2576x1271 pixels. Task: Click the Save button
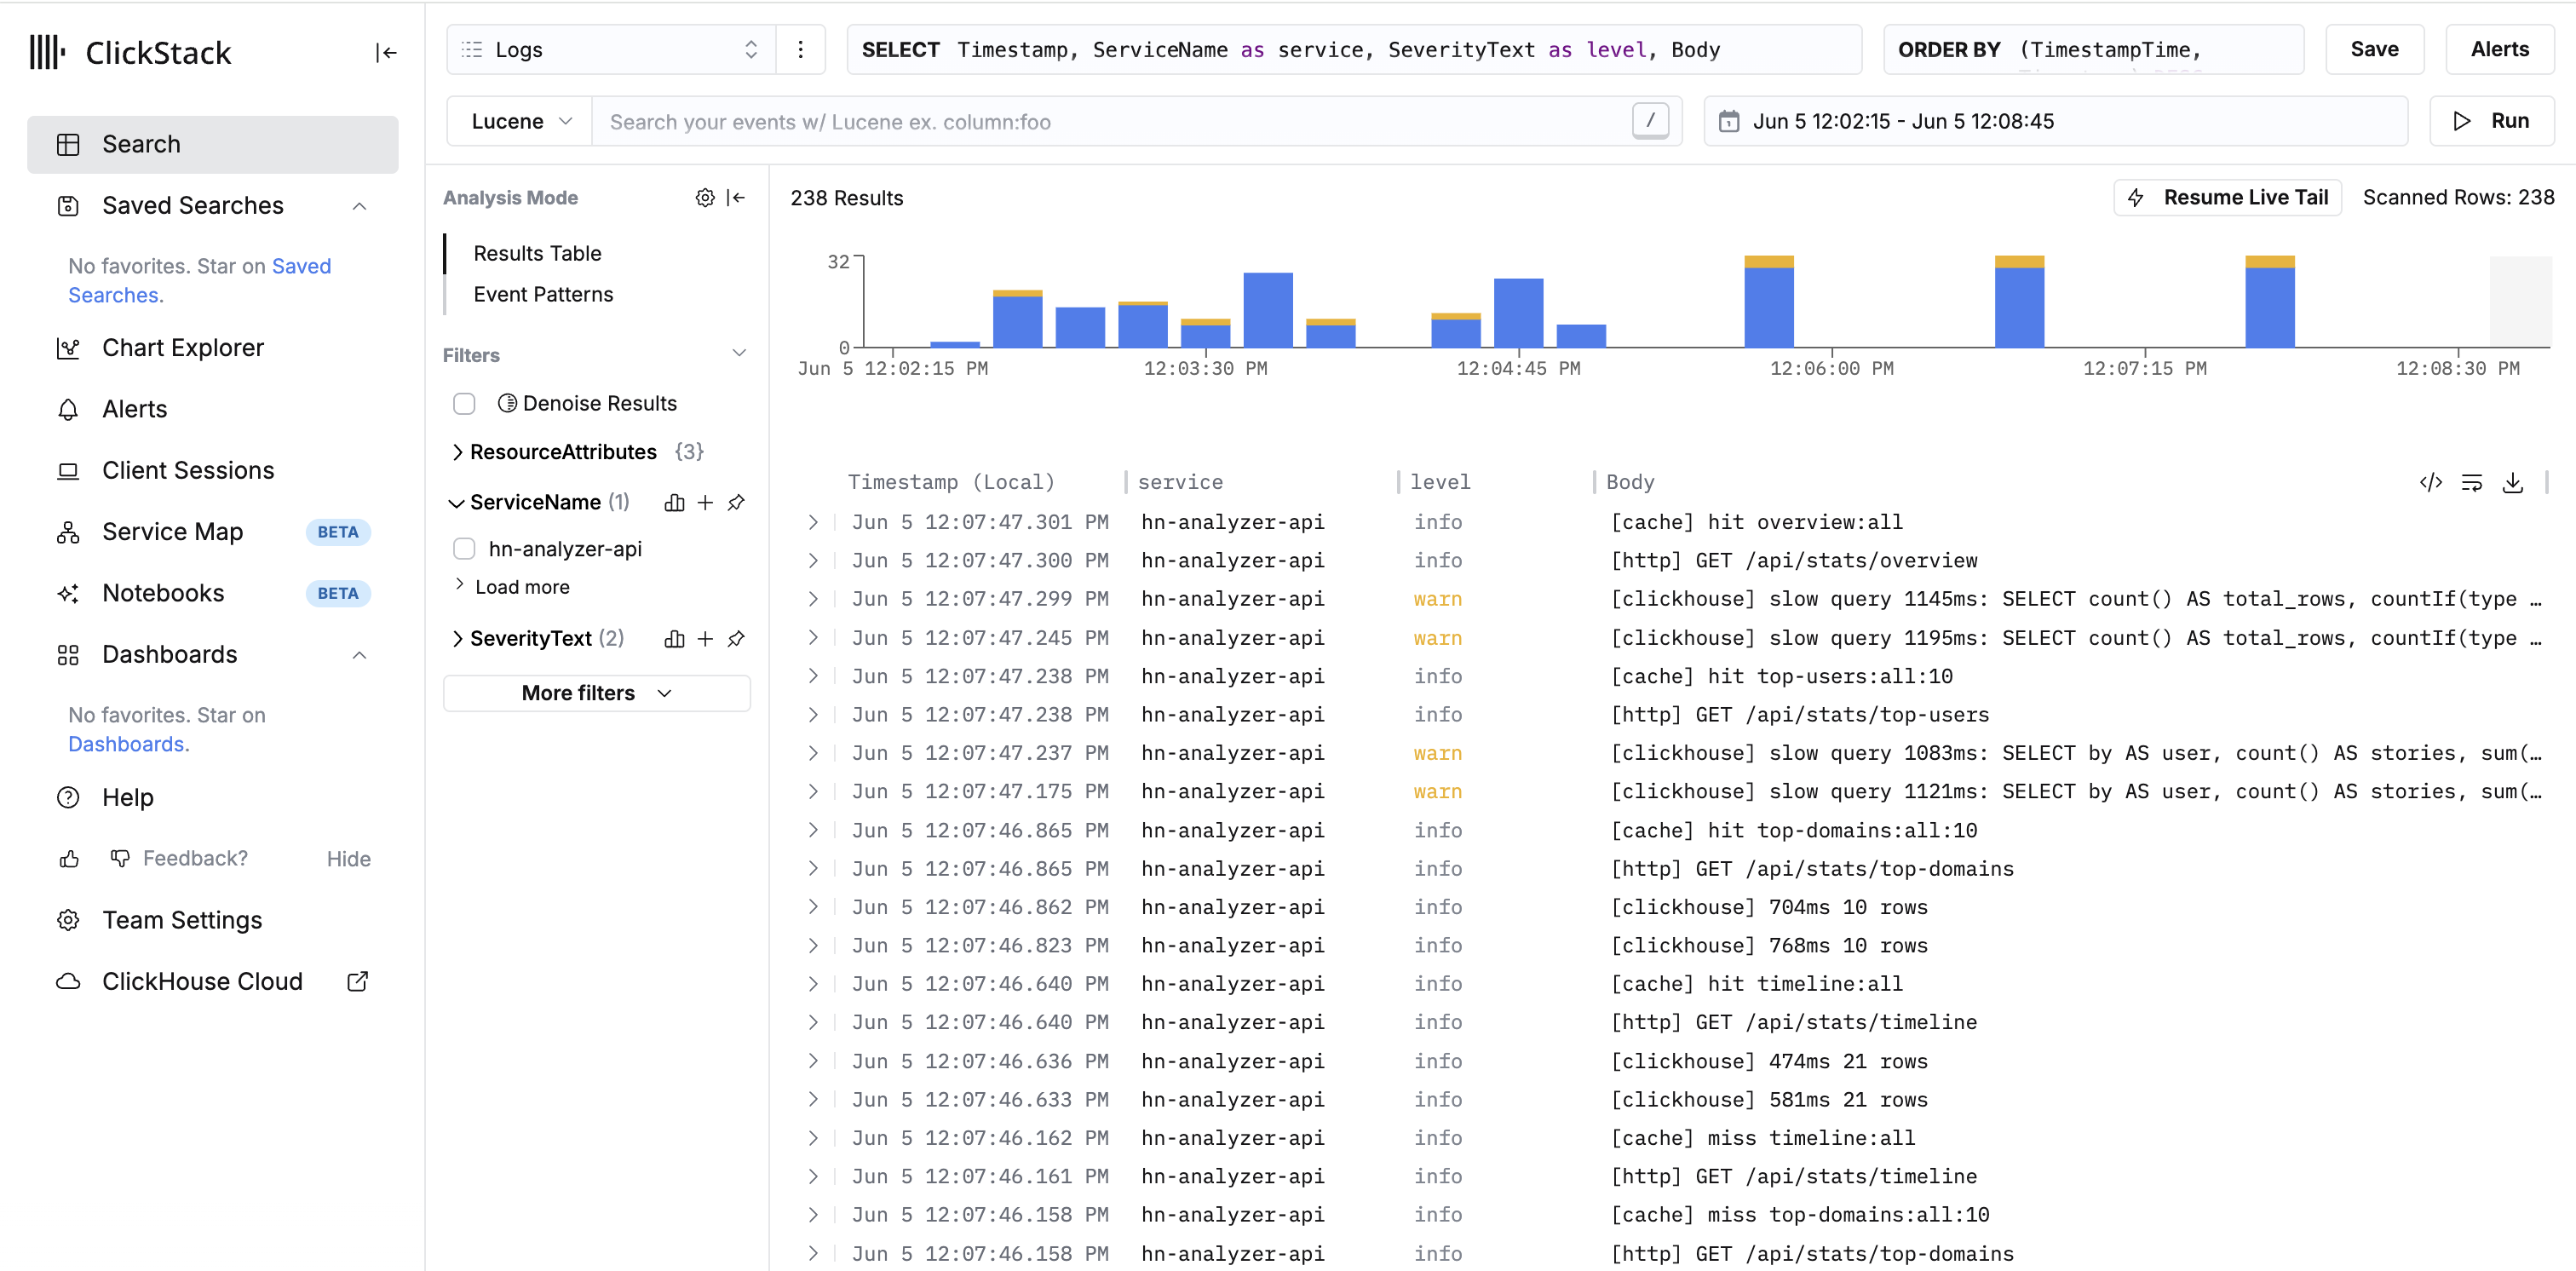(2374, 50)
